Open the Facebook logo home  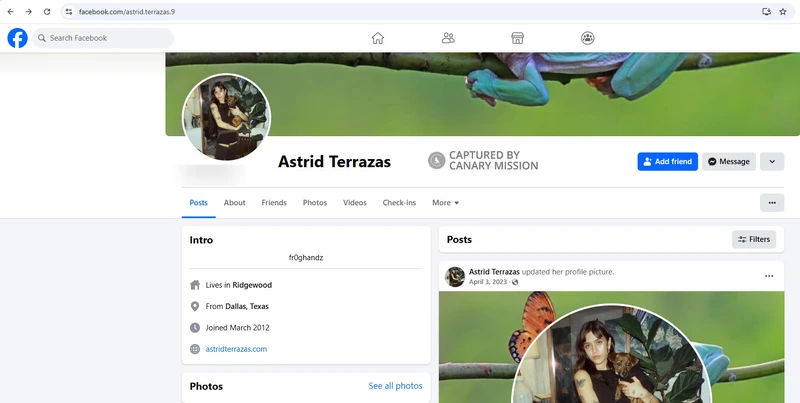coord(17,38)
